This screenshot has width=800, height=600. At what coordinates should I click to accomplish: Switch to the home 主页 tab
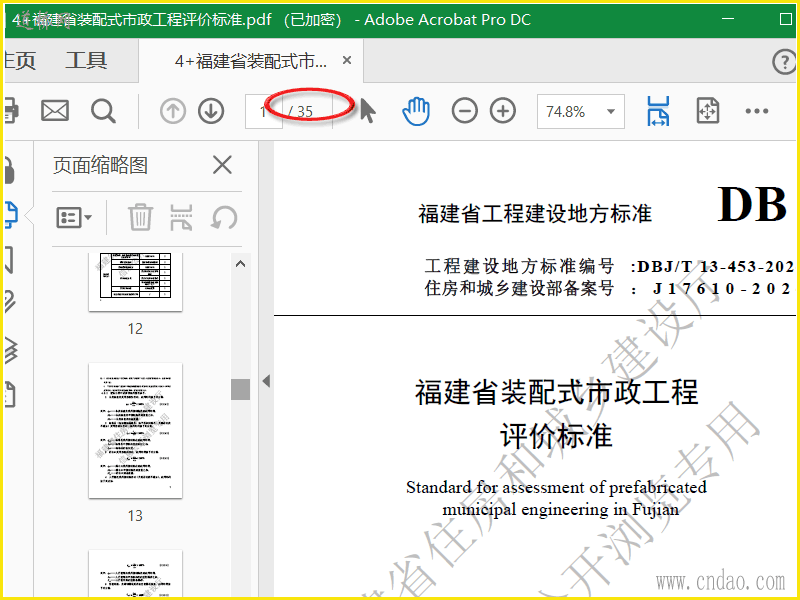[19, 61]
